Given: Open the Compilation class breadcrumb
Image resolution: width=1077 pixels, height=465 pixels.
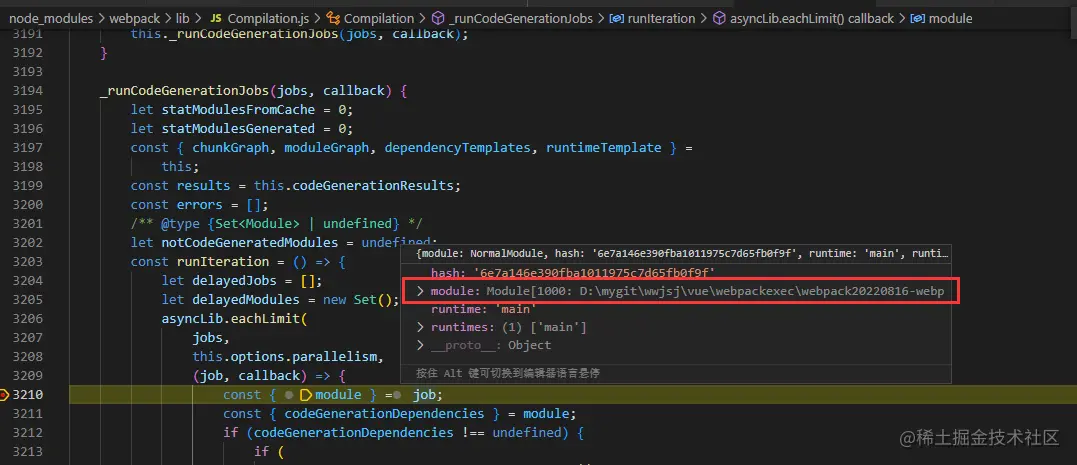Looking at the screenshot, I should point(379,19).
